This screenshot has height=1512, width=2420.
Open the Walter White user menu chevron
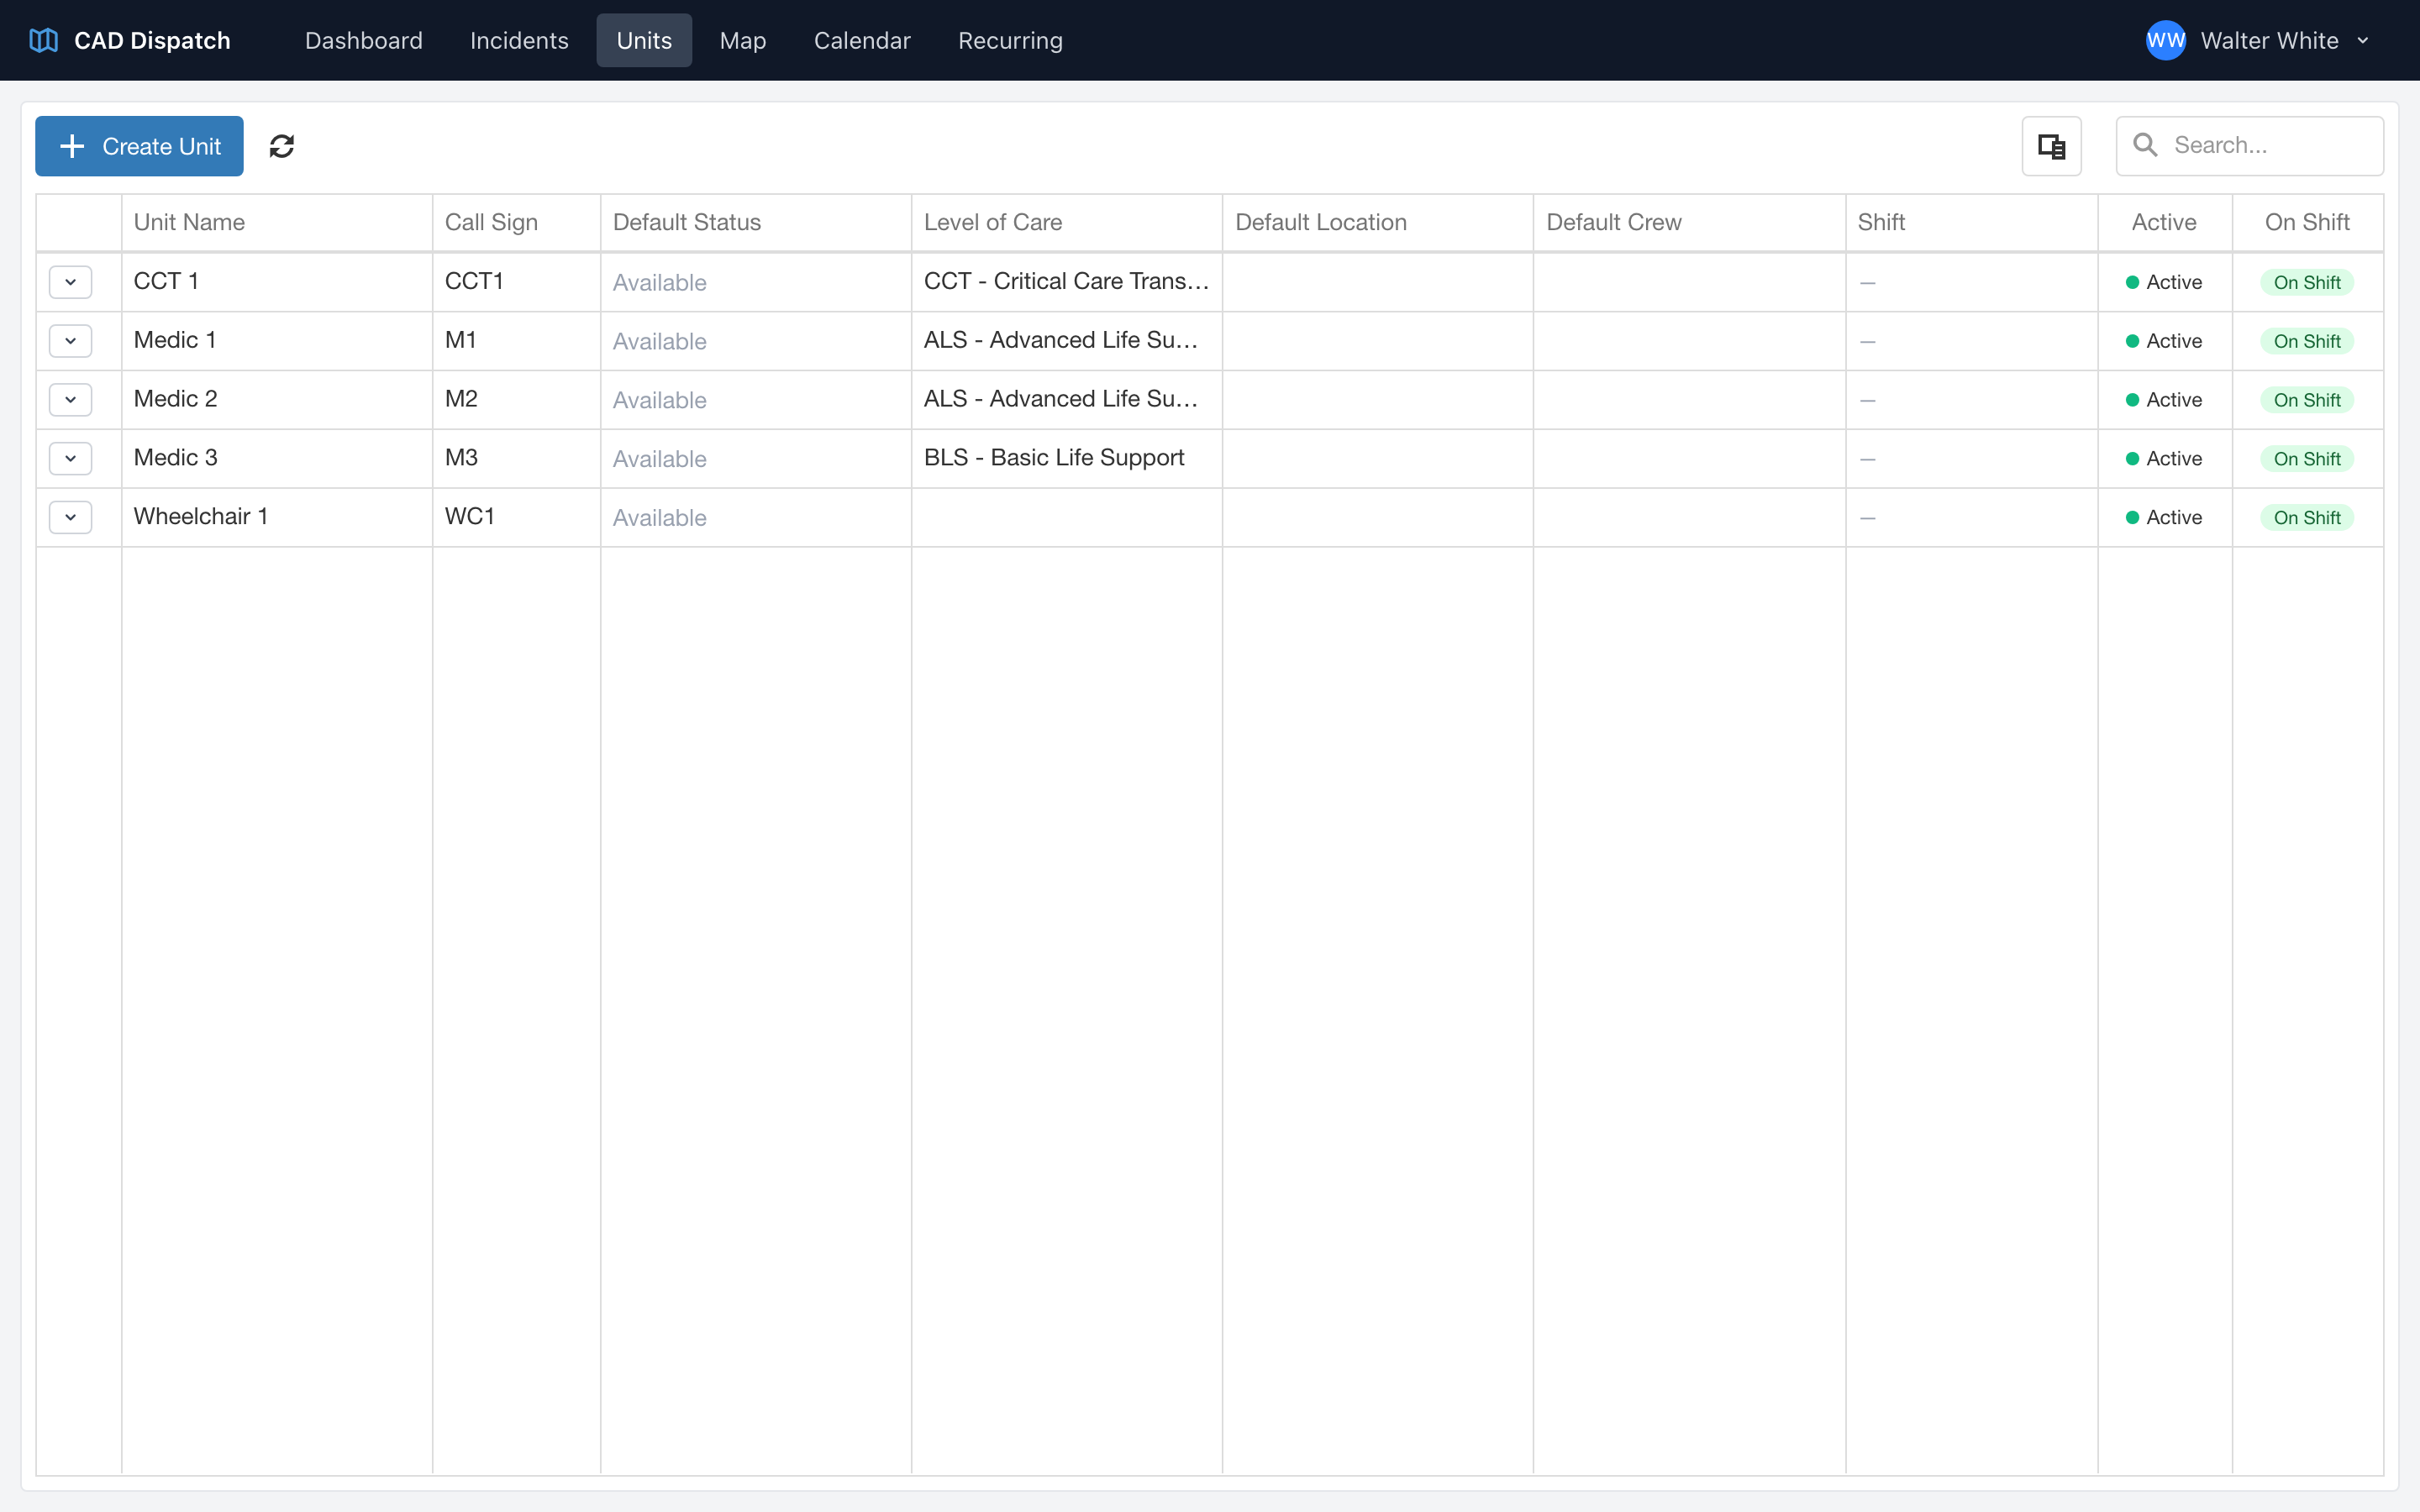click(2363, 41)
